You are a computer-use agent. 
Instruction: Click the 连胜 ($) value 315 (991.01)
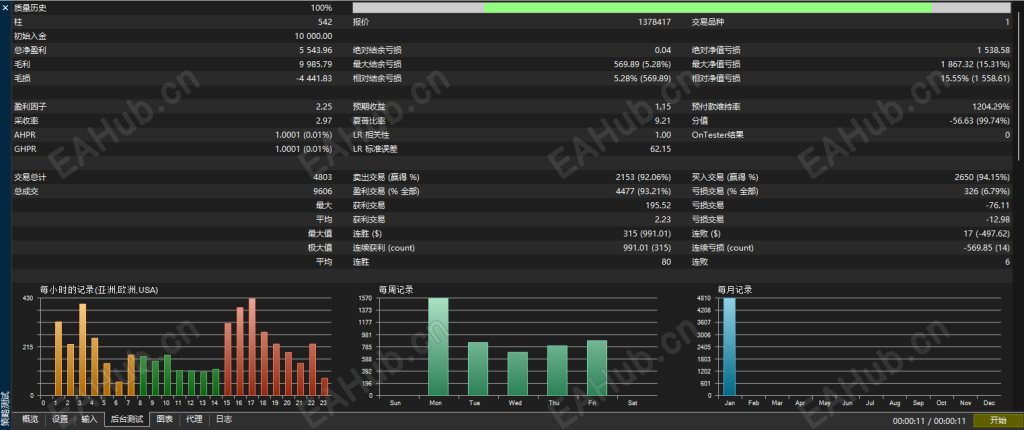click(648, 234)
